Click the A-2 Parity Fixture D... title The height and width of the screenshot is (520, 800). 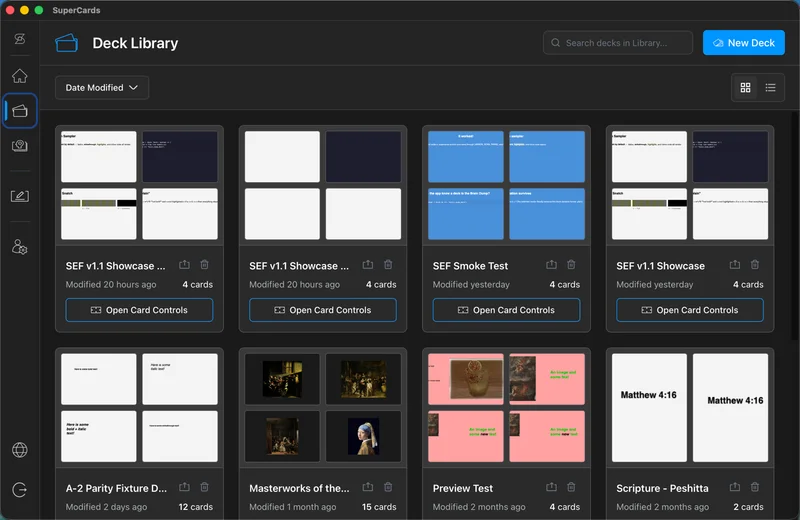tap(116, 488)
